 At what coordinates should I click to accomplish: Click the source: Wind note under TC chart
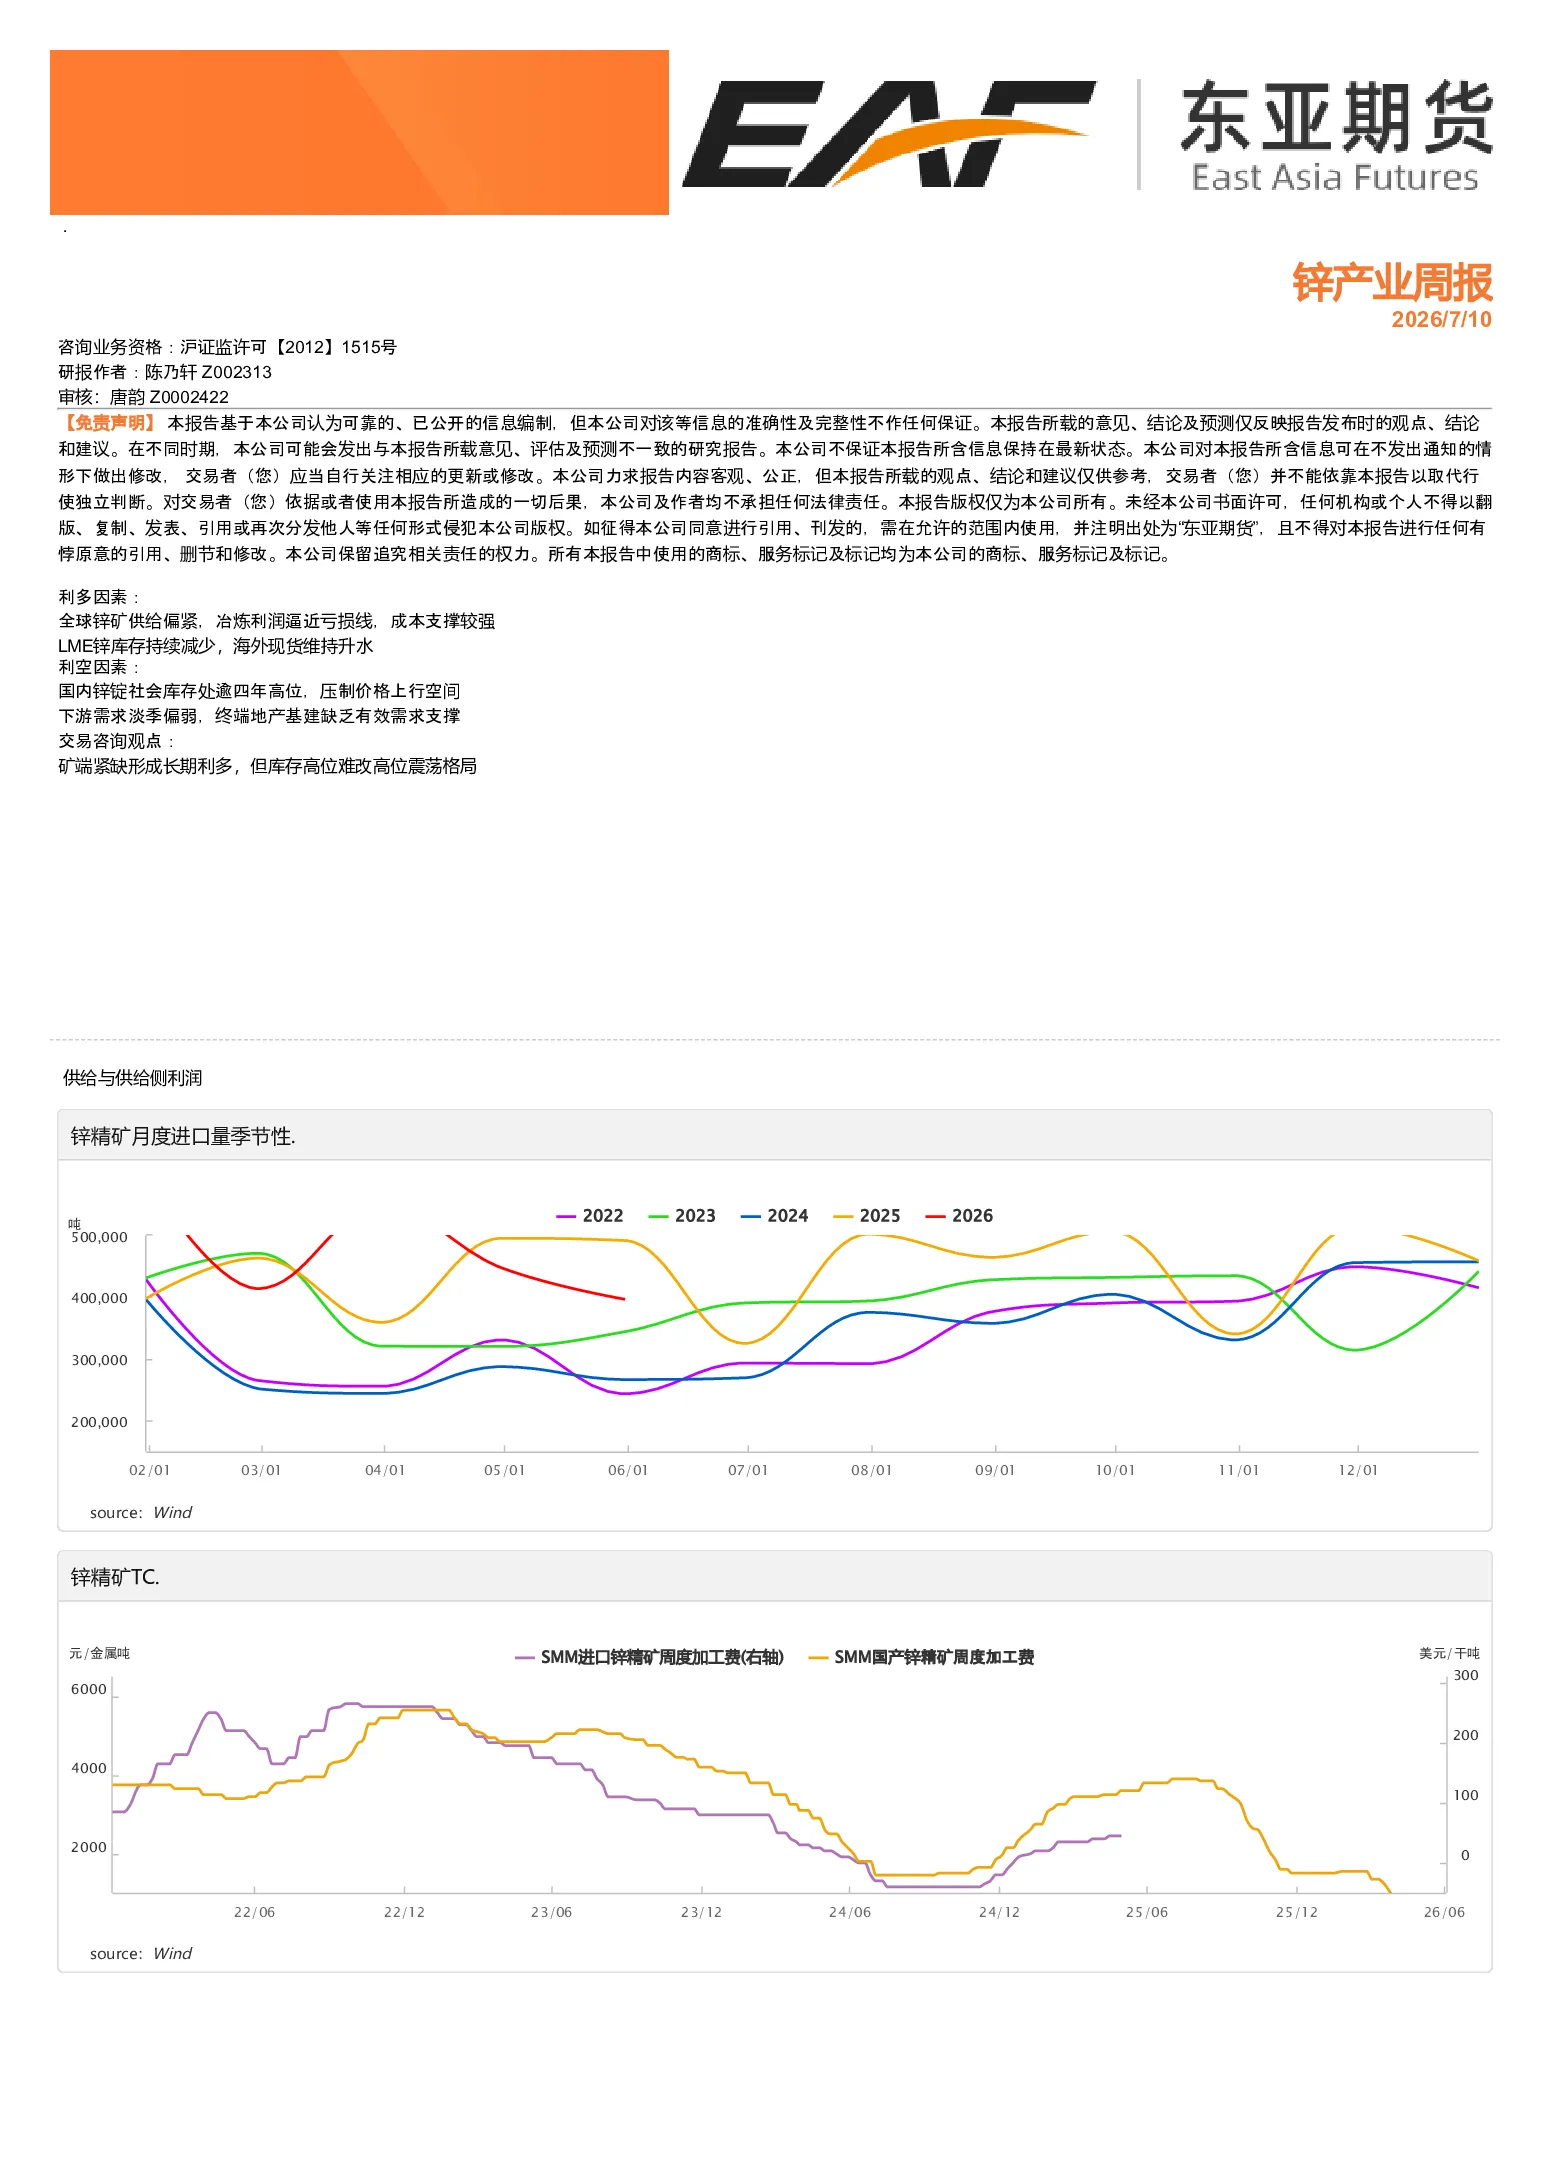141,1954
